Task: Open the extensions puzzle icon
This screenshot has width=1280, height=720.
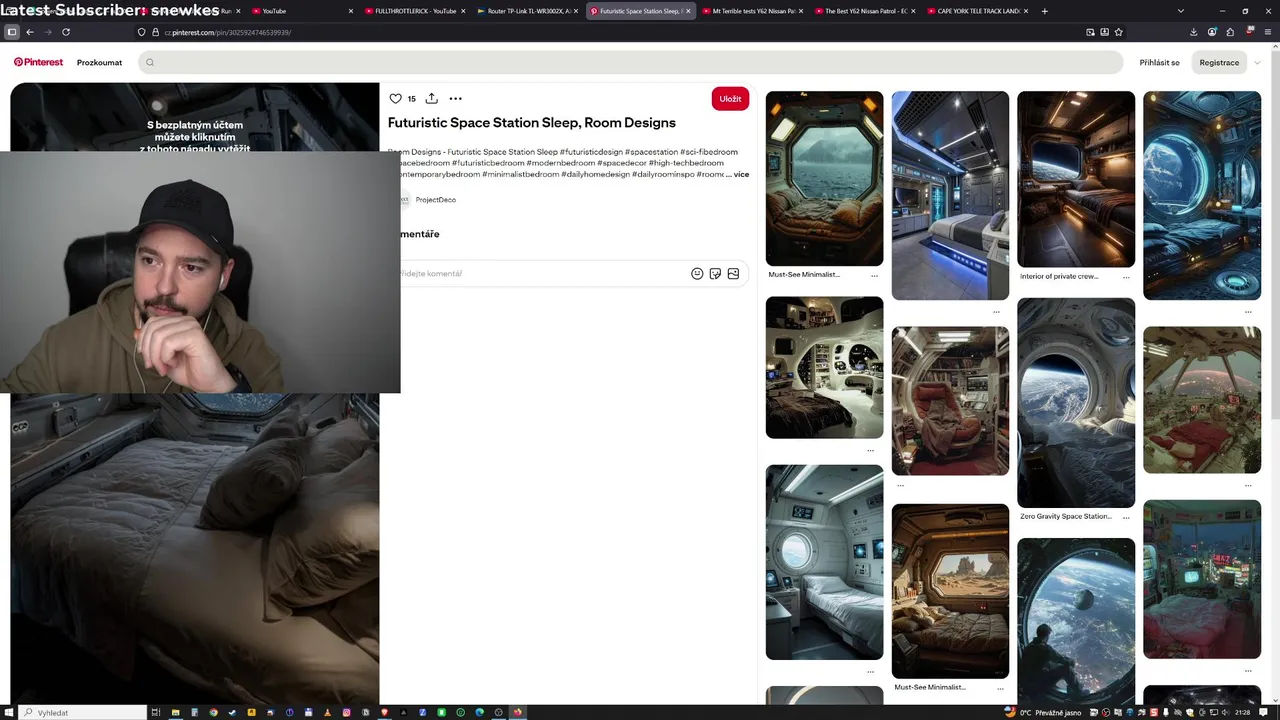Action: tap(1230, 32)
